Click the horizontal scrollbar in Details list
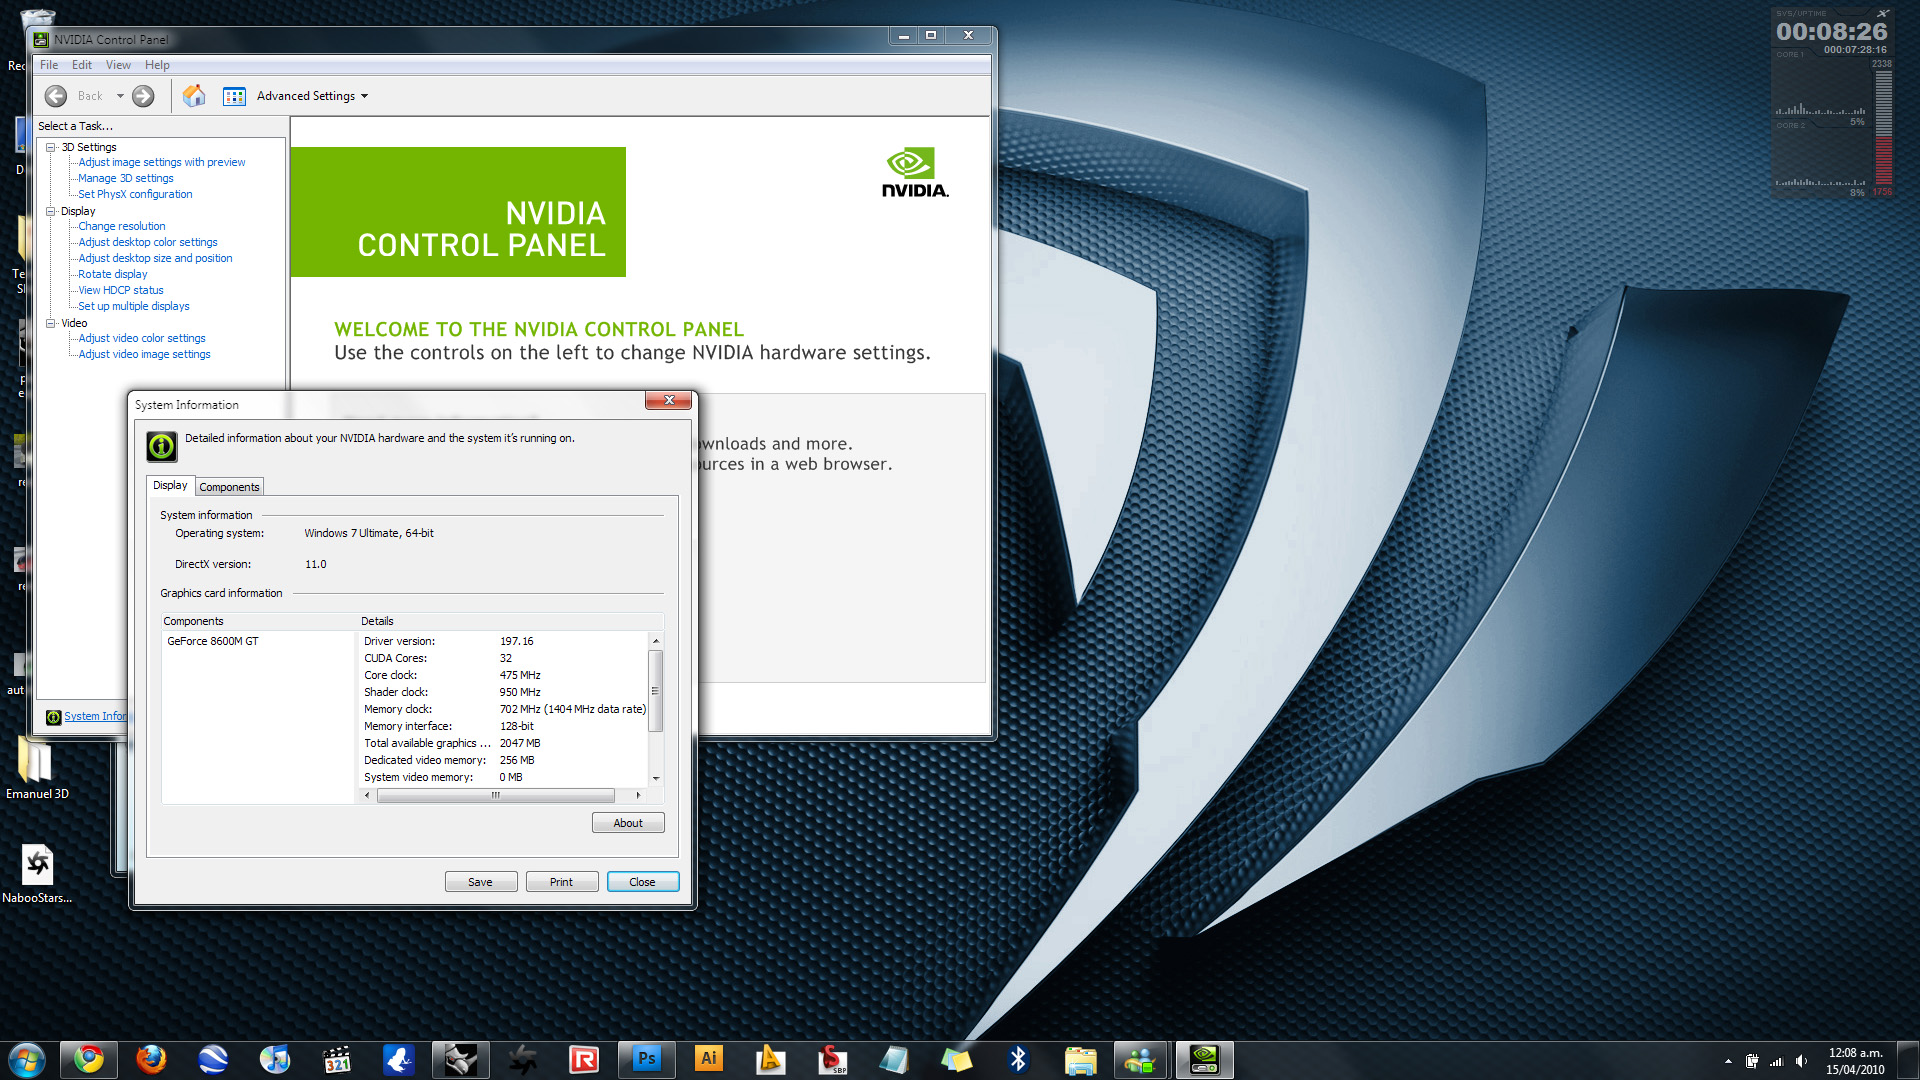 tap(495, 796)
